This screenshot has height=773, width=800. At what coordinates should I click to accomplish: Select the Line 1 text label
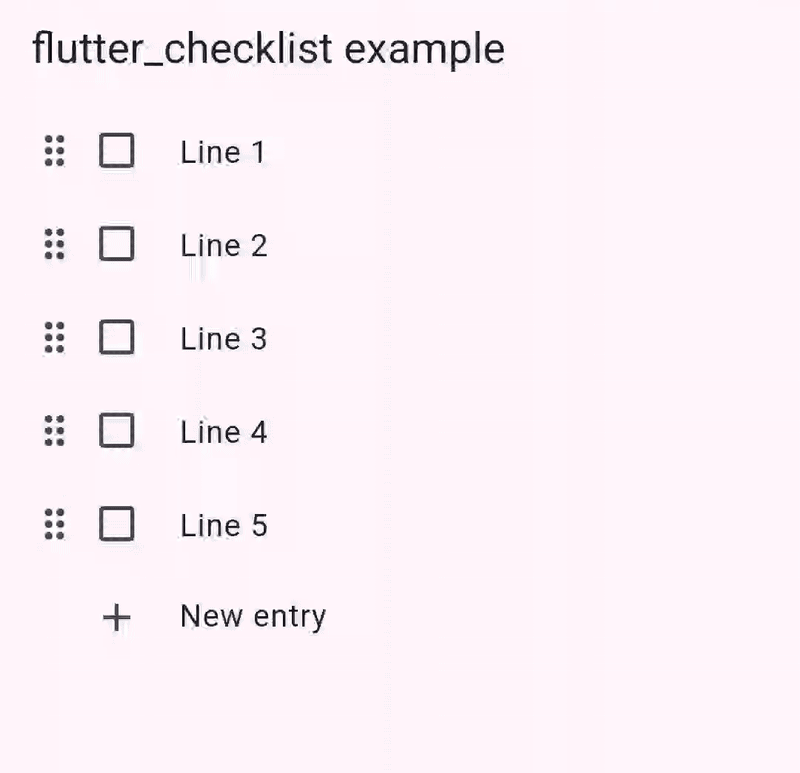click(223, 152)
